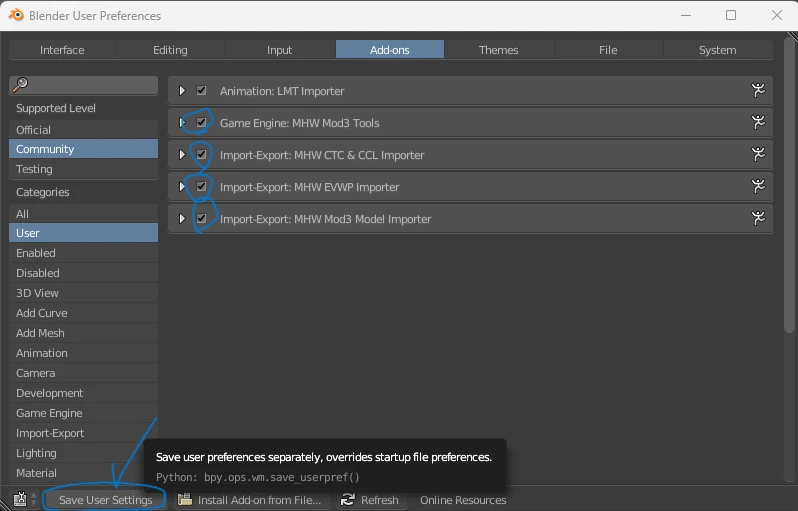
Task: Toggle the Community supported level filter
Action: coord(83,149)
